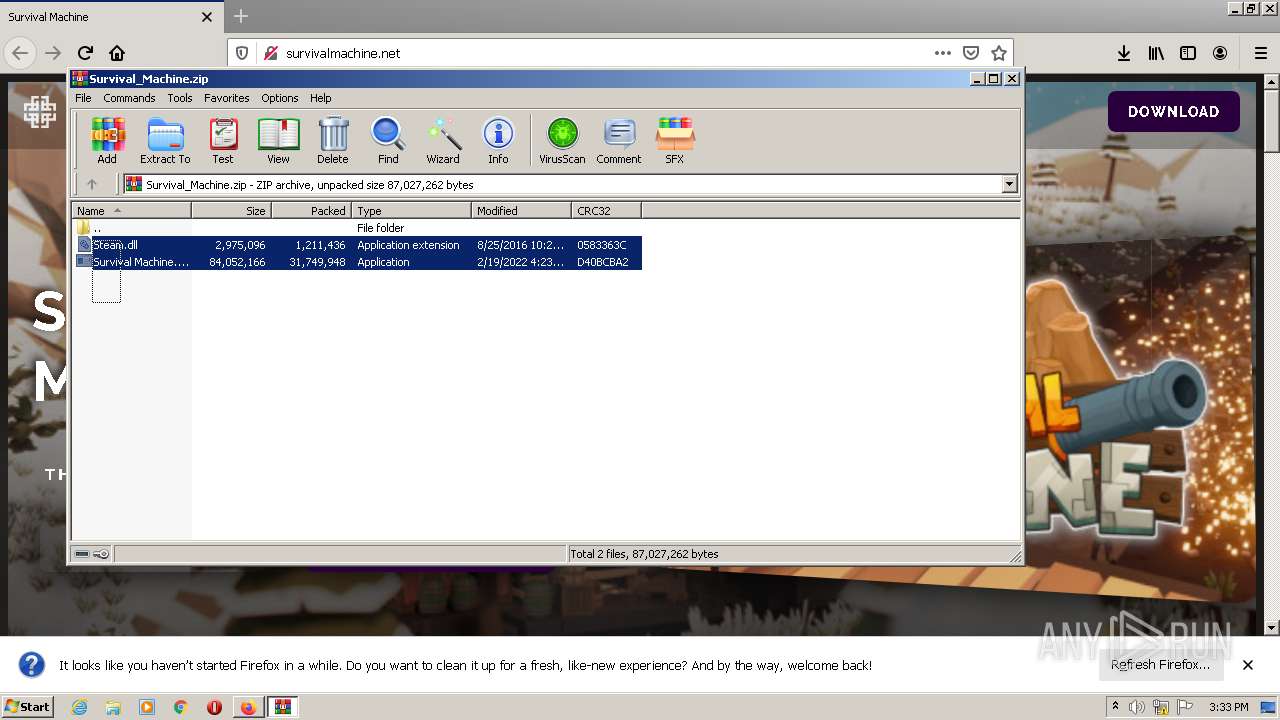Sort files by the CRC32 column
Image resolution: width=1280 pixels, height=720 pixels.
(x=606, y=211)
